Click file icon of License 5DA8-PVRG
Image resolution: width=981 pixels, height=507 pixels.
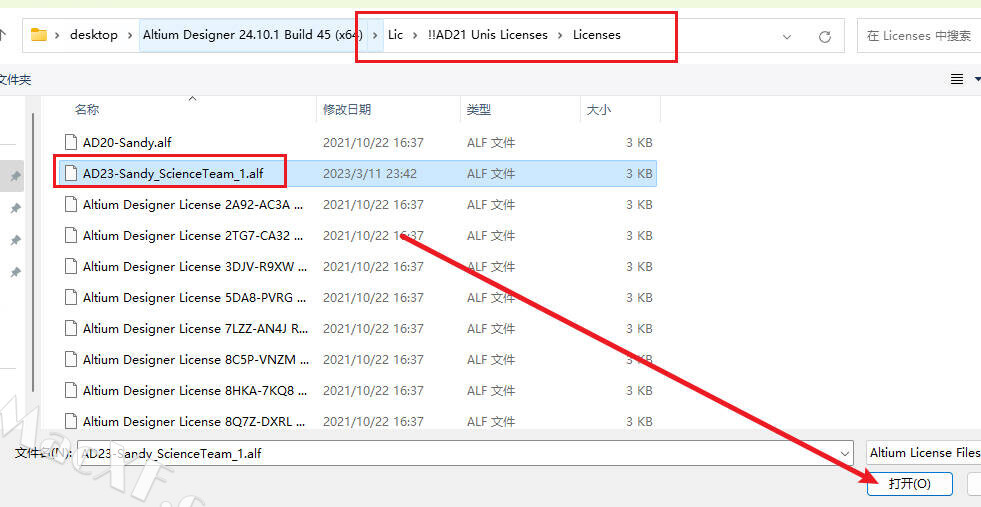pyautogui.click(x=71, y=297)
